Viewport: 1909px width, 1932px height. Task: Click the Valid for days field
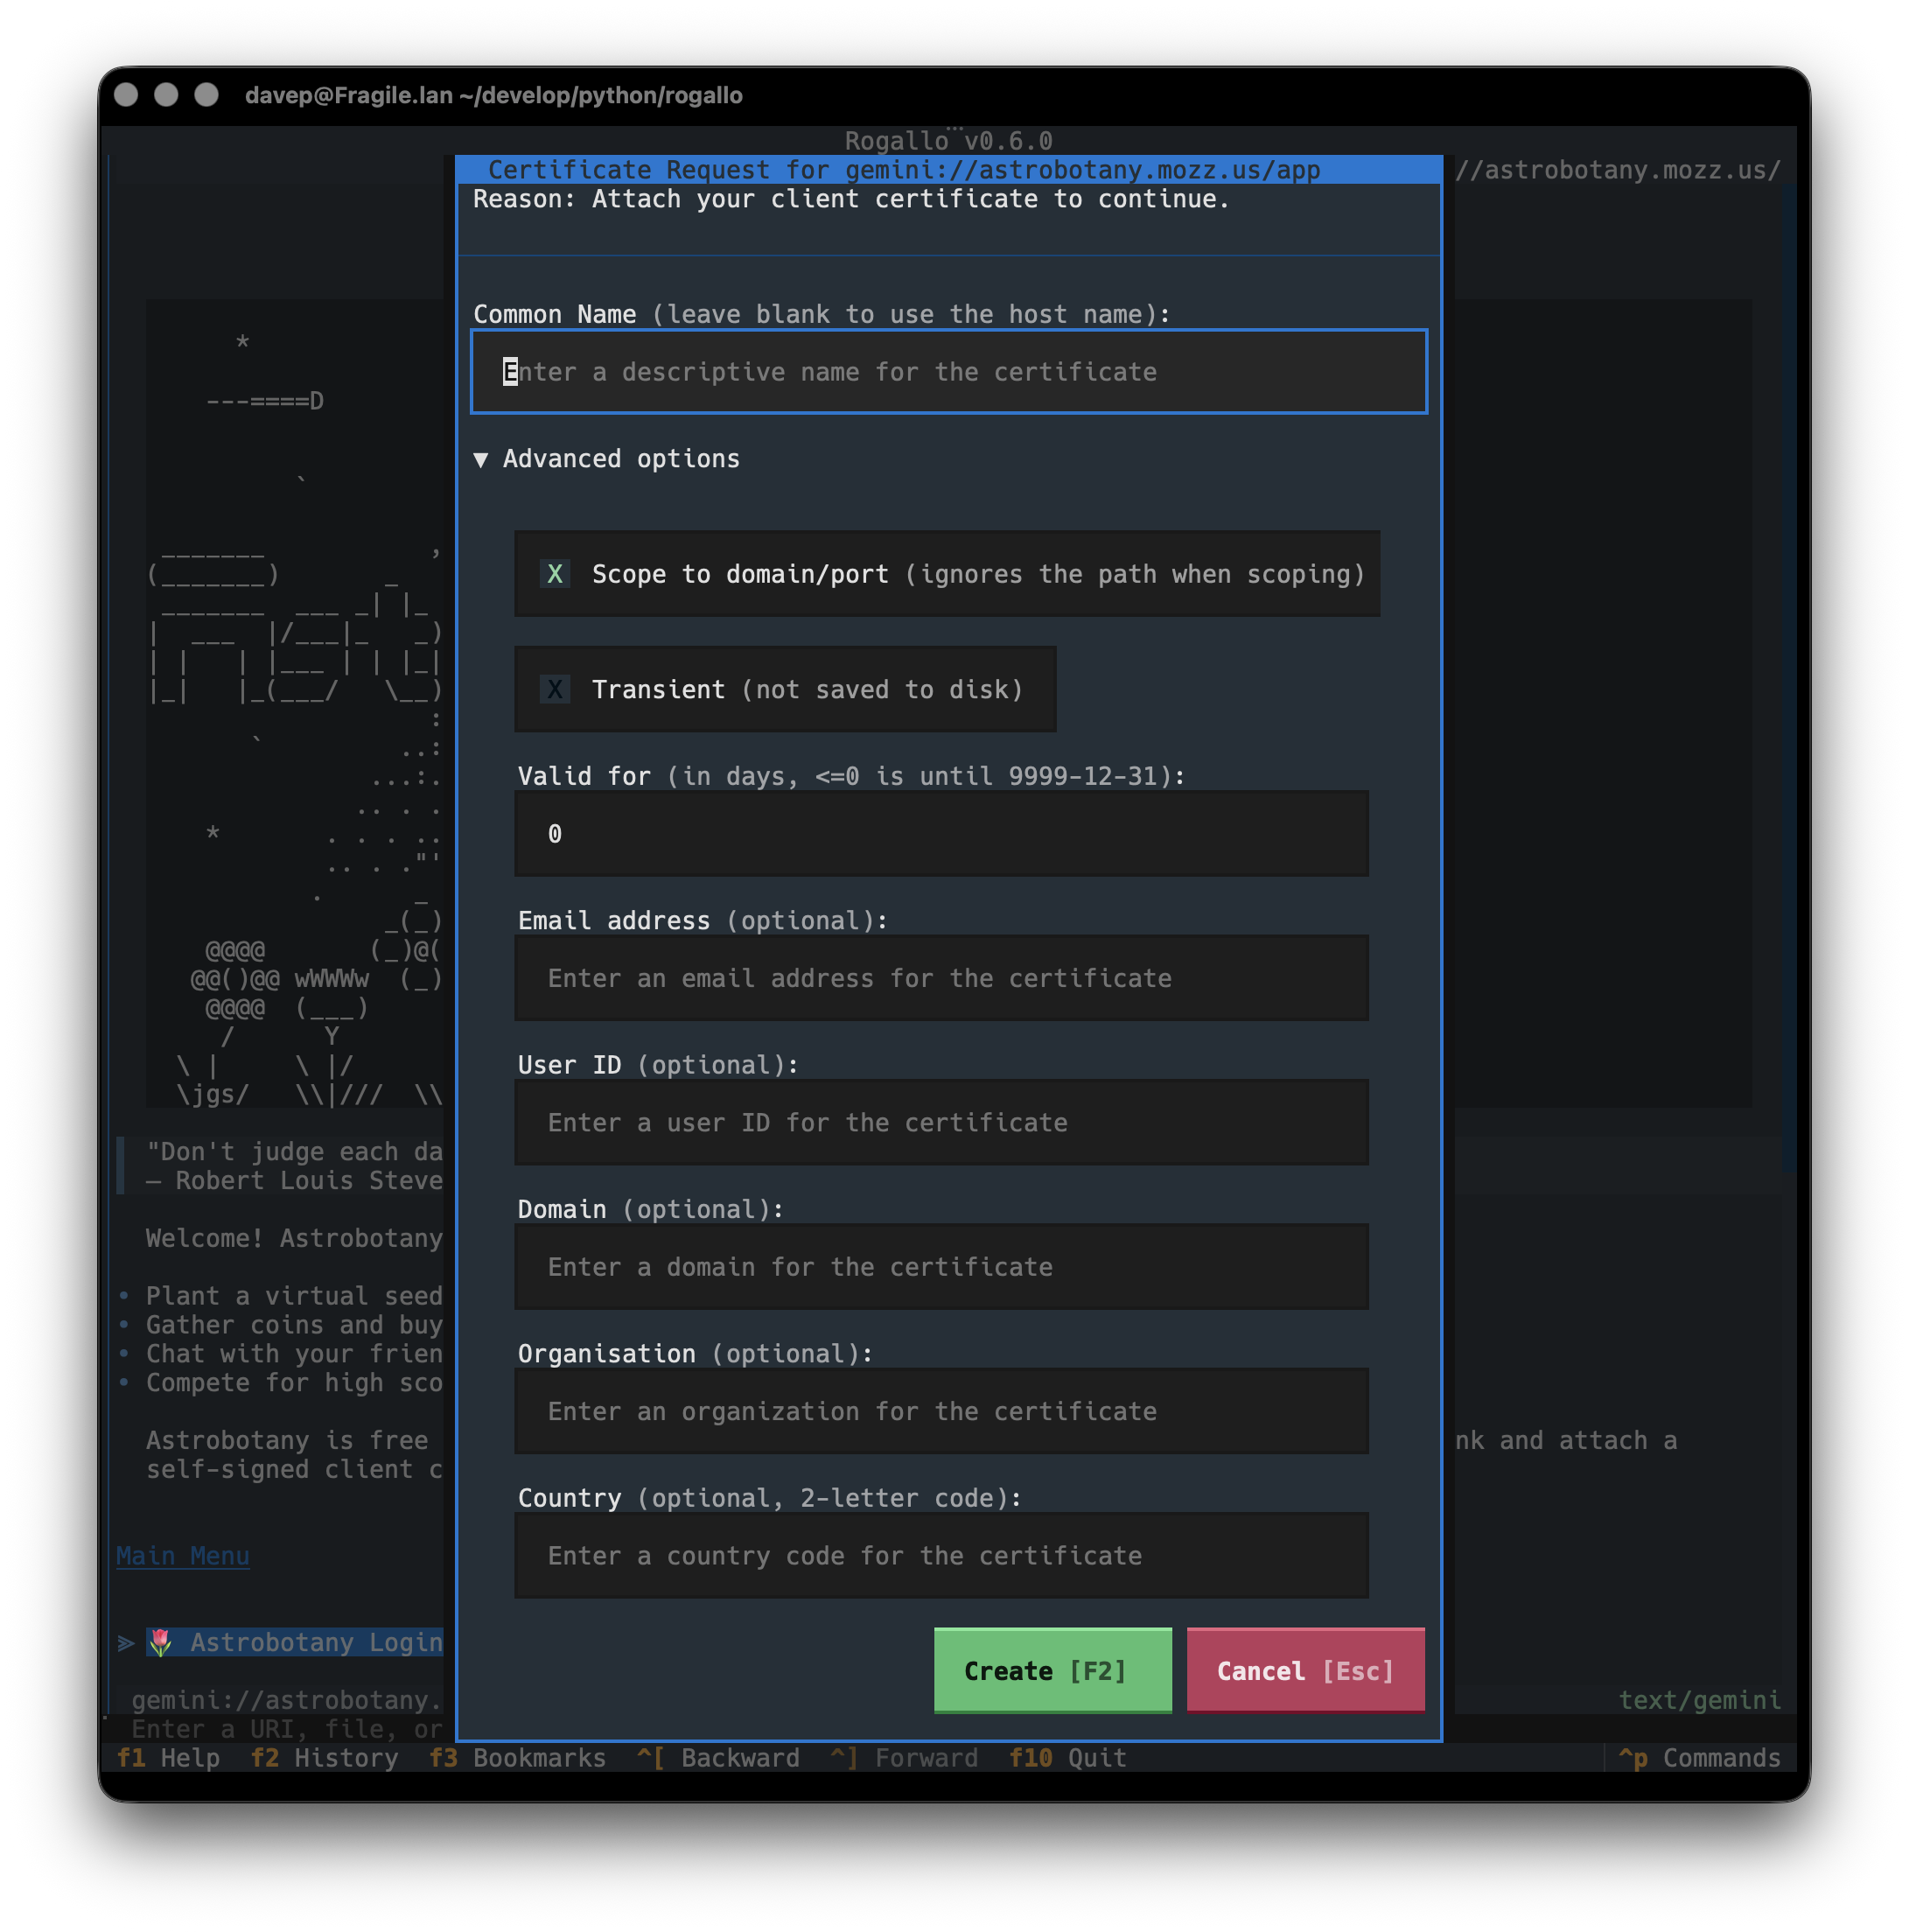click(941, 834)
